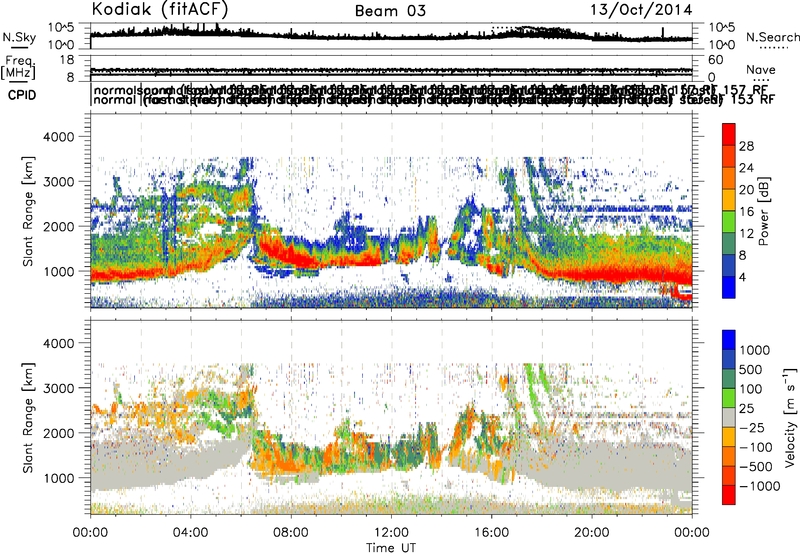Click the "-25" tick on Velocity colorbar
Screen dimensions: 800x554
click(752, 428)
